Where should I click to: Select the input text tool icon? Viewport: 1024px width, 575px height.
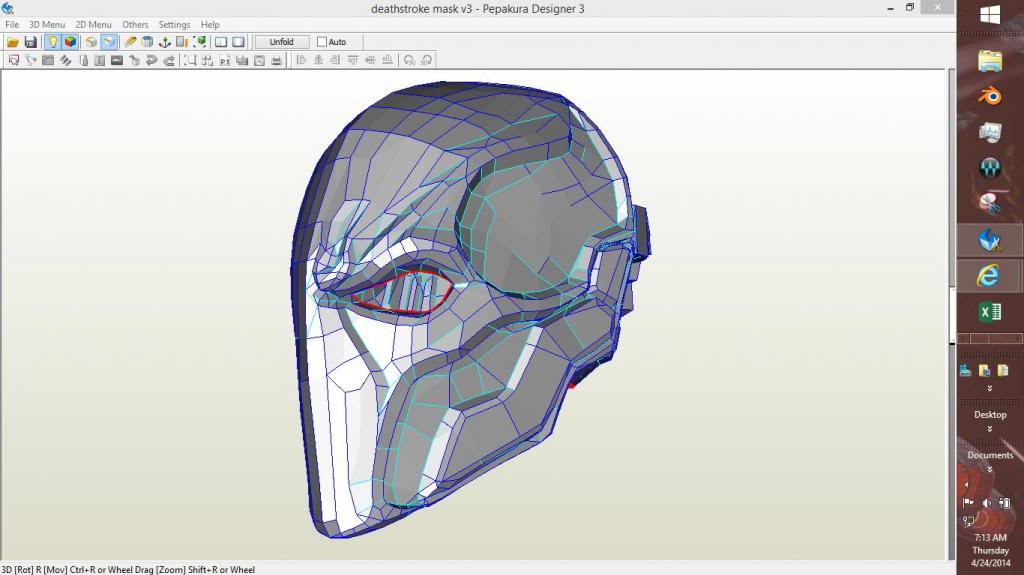pos(100,60)
